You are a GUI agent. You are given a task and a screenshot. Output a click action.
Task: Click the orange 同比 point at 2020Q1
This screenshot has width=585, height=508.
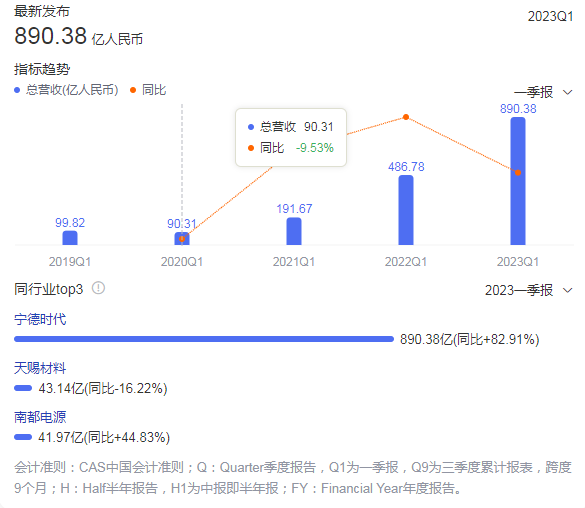pos(182,239)
